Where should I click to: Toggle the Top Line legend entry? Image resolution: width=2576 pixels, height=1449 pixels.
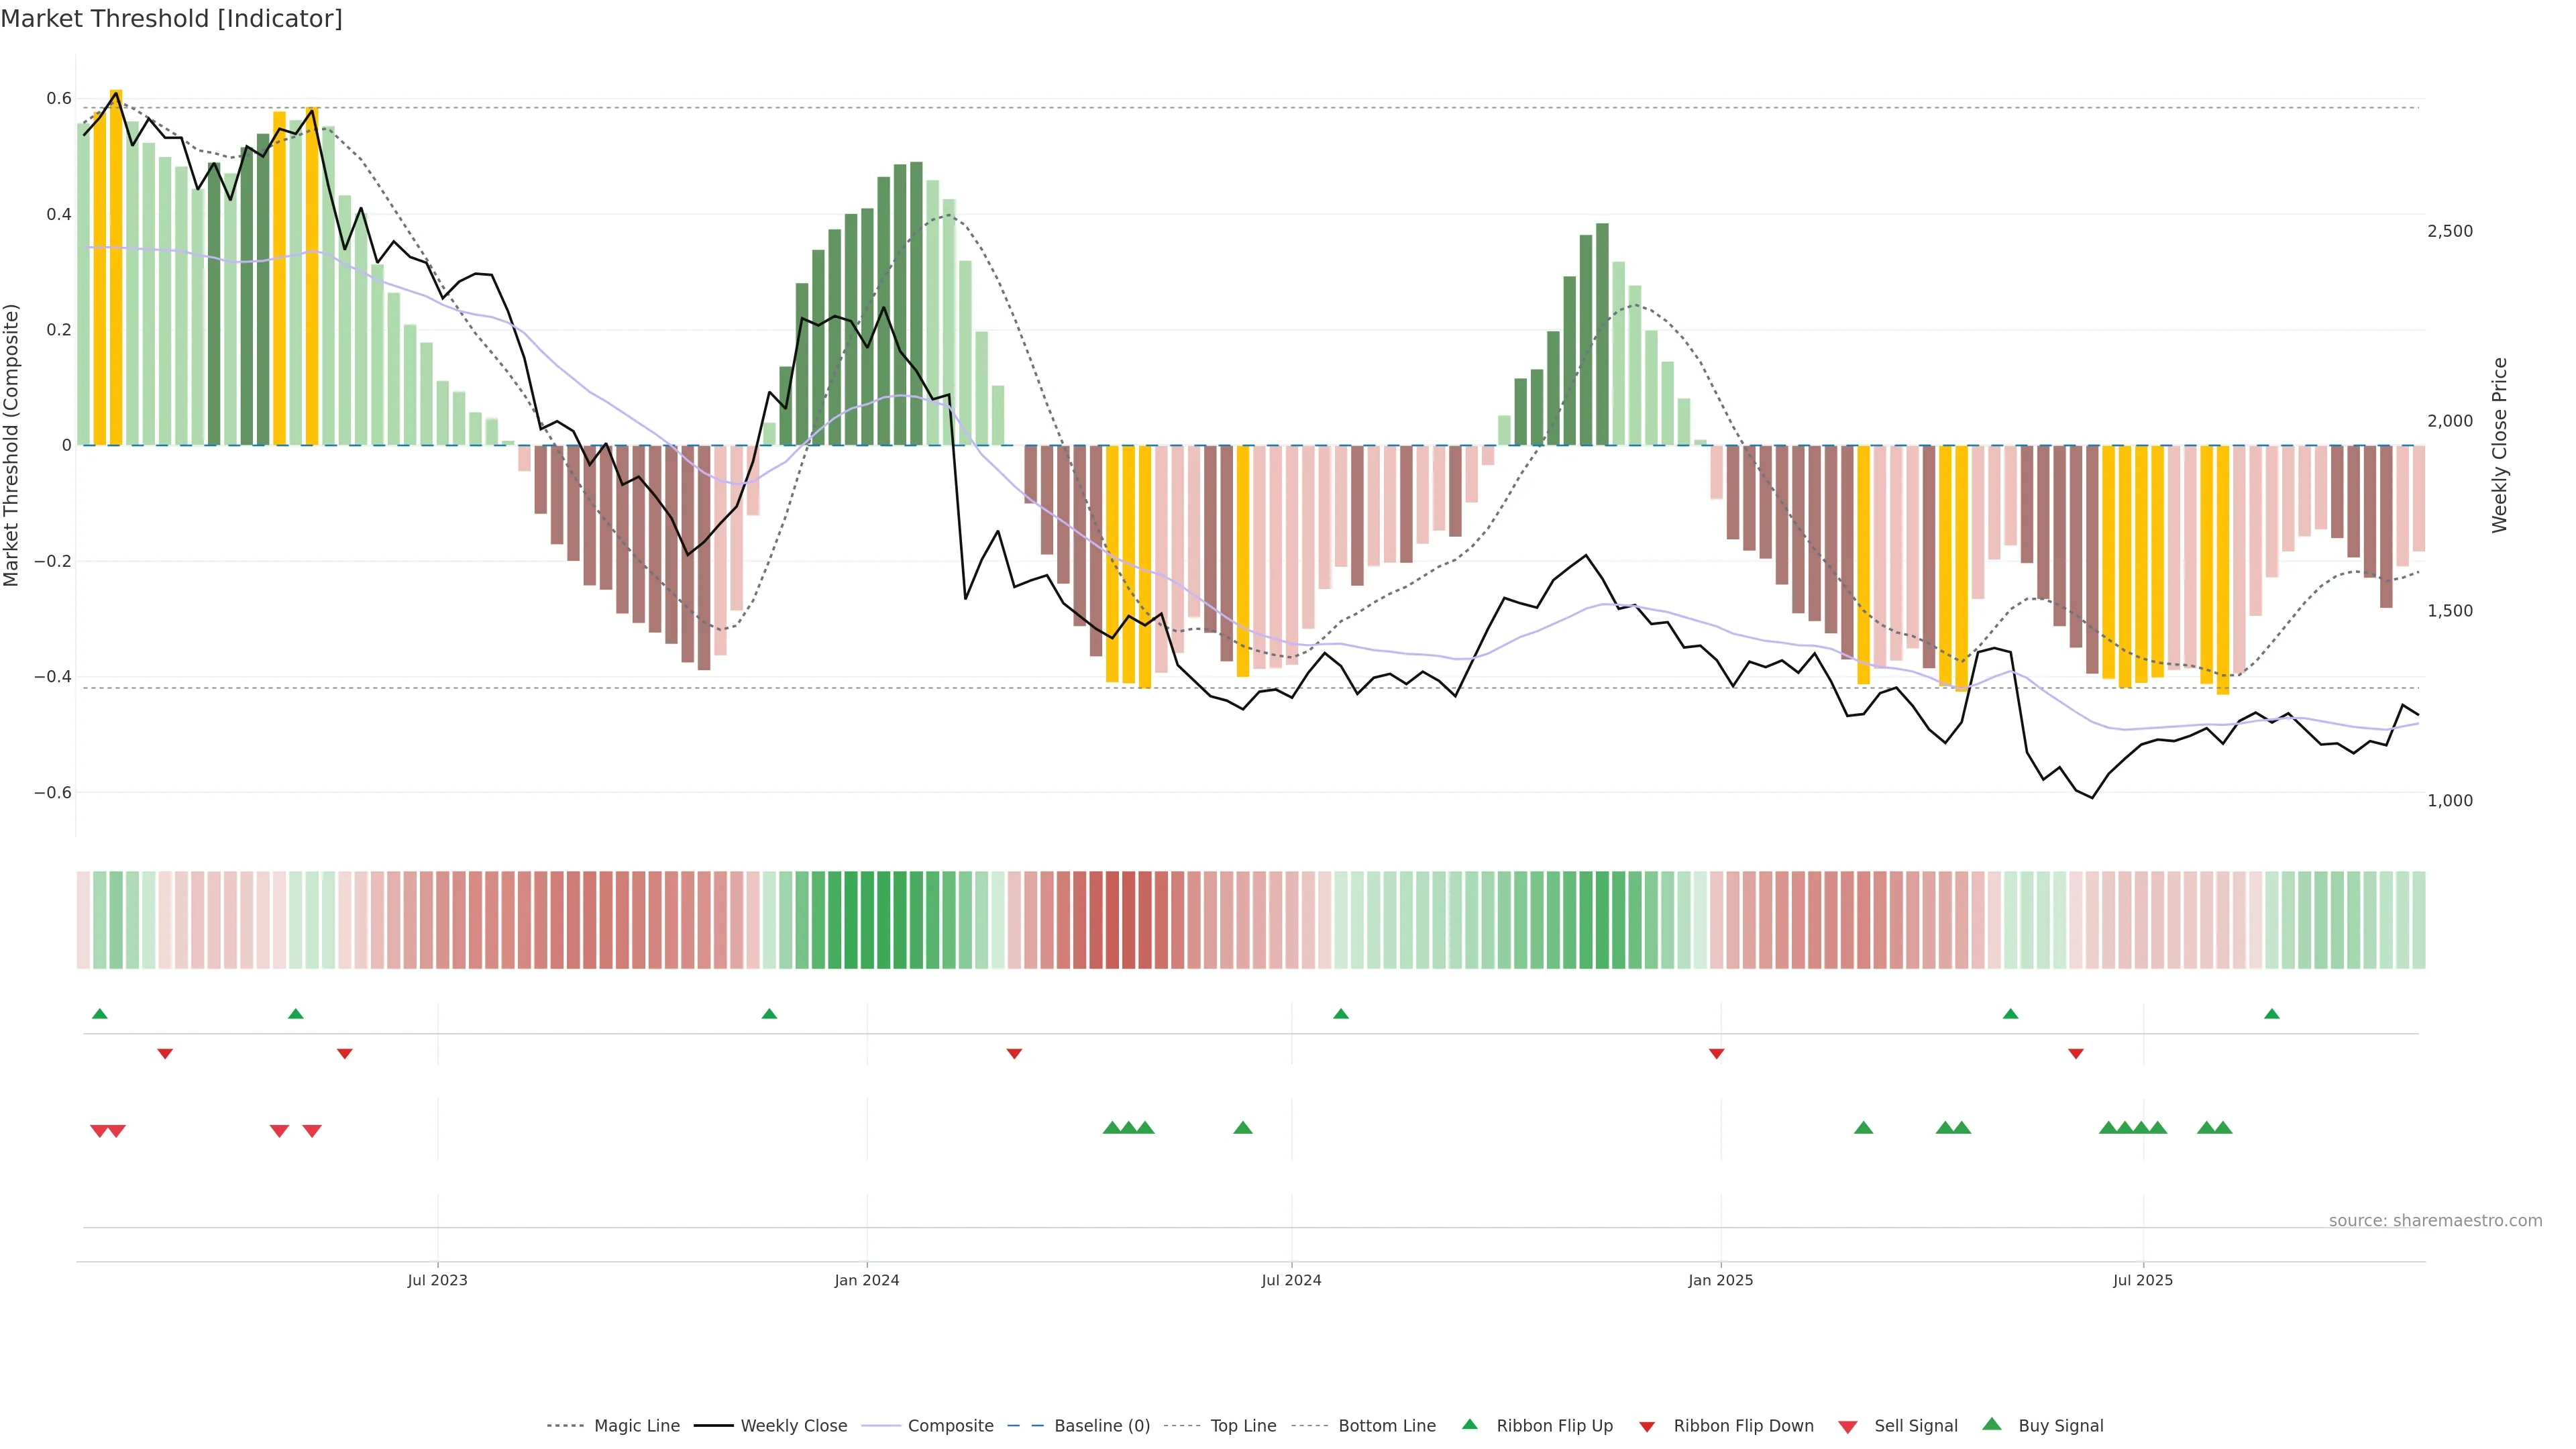point(1242,1425)
